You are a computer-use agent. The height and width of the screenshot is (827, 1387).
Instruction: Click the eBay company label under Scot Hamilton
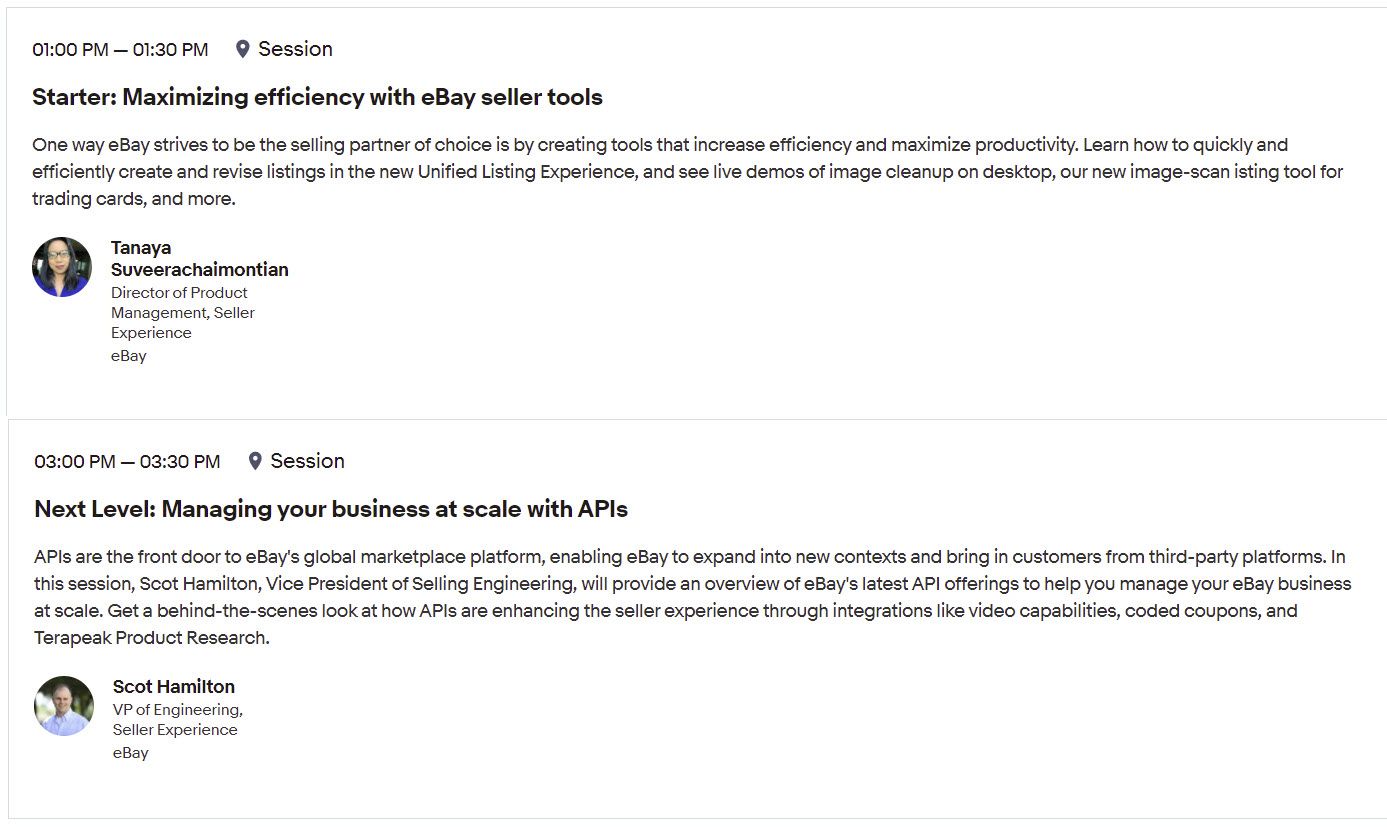[131, 752]
